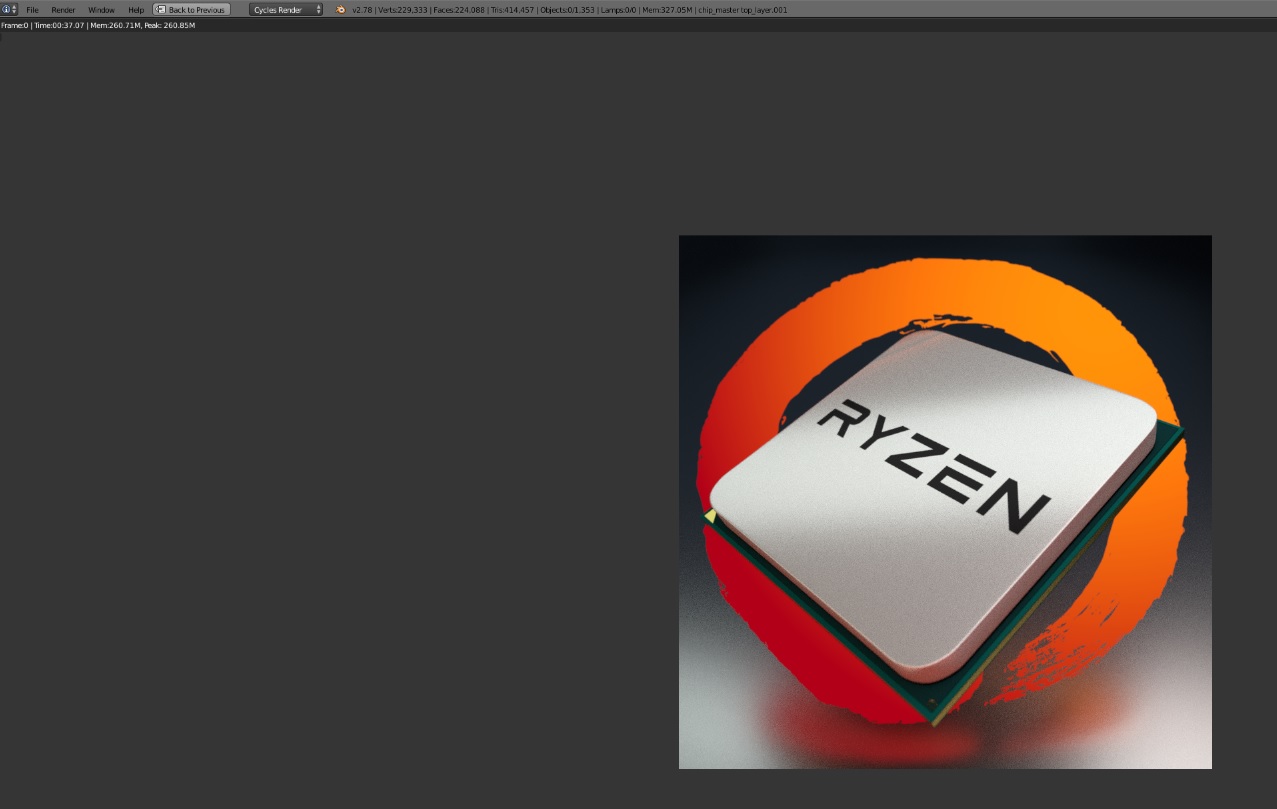Click the Verts:229,333 statistic text
1277x809 pixels.
pos(403,10)
